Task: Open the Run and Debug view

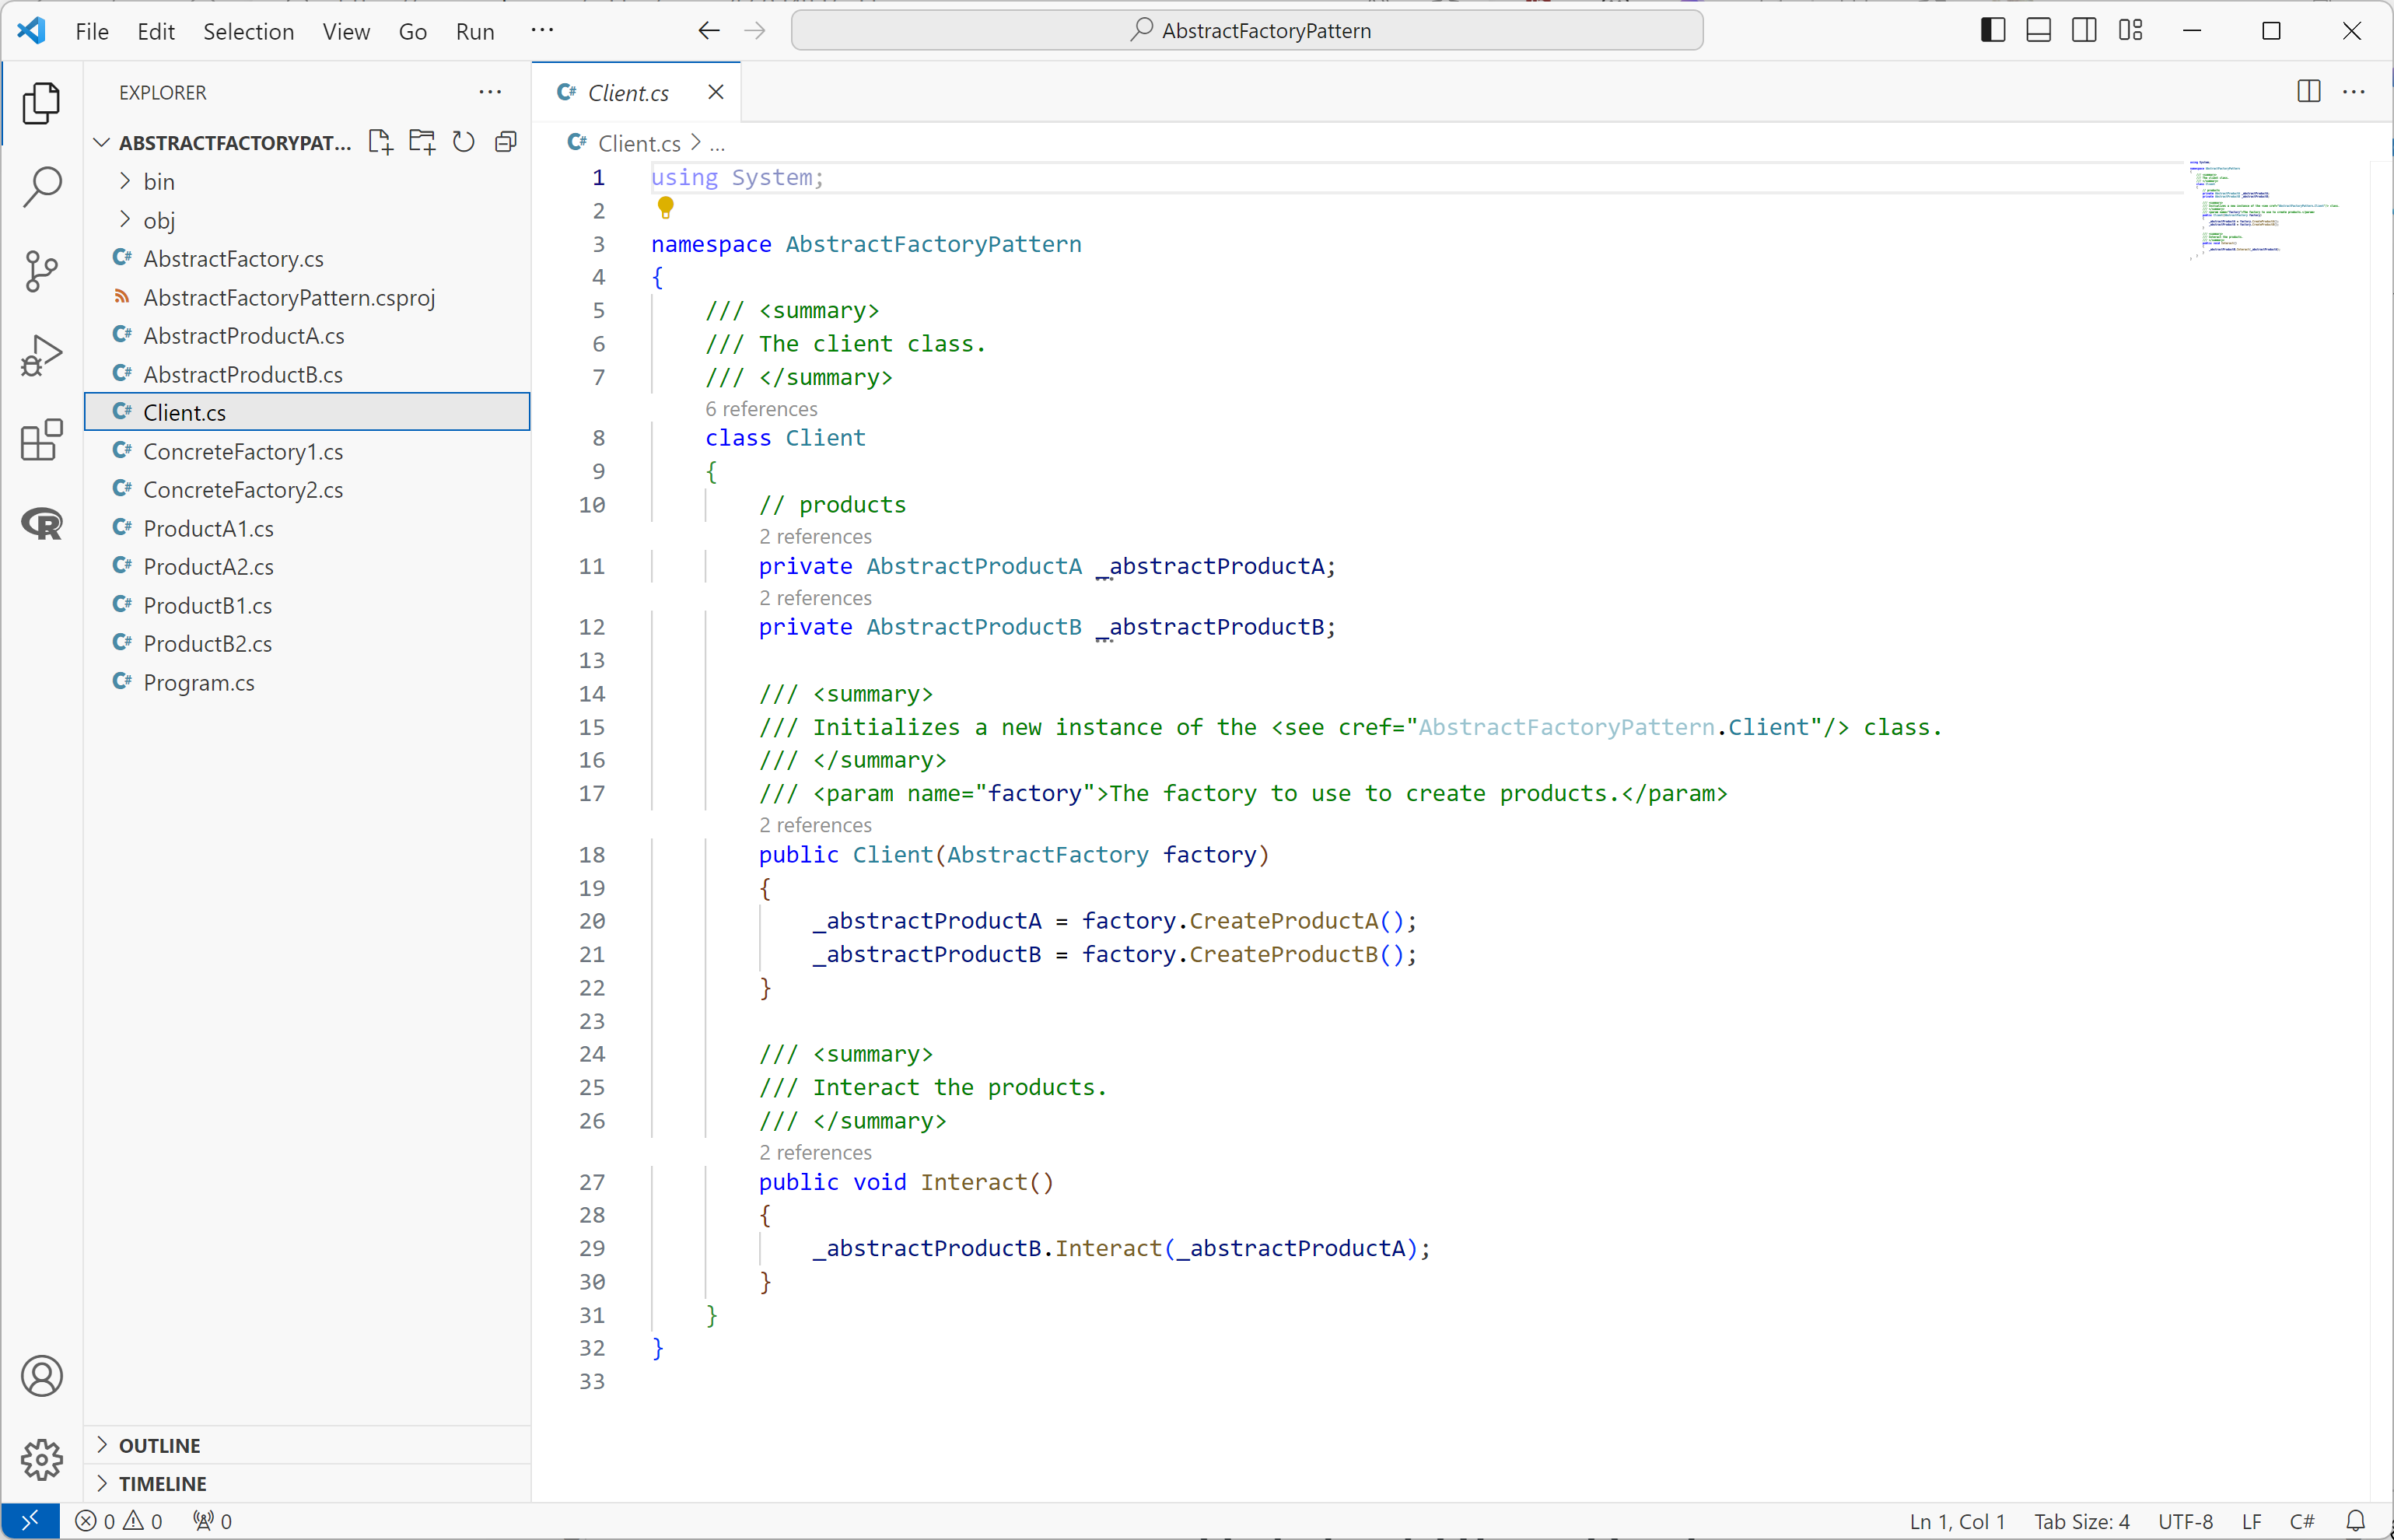Action: [x=41, y=354]
